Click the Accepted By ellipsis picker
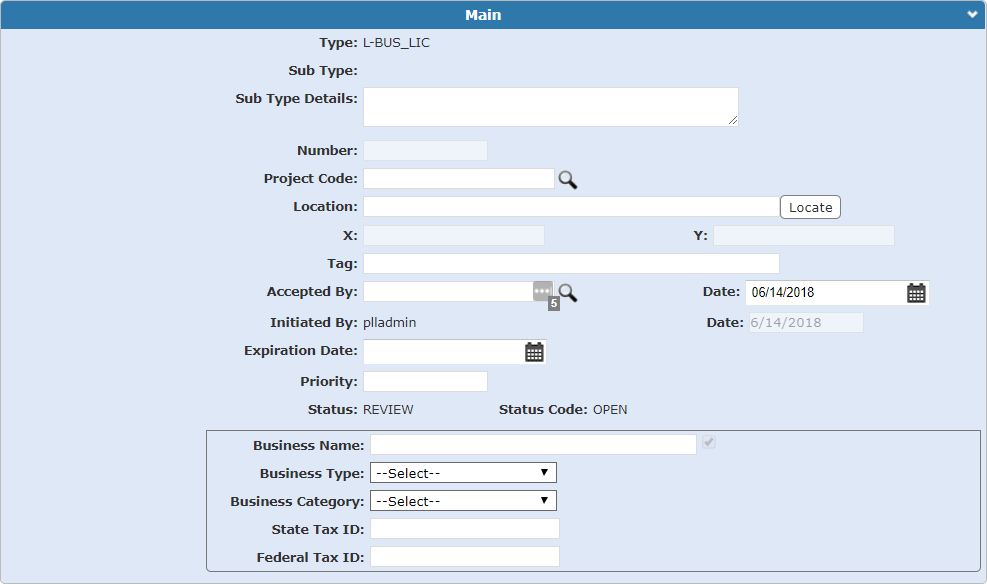 click(x=542, y=290)
